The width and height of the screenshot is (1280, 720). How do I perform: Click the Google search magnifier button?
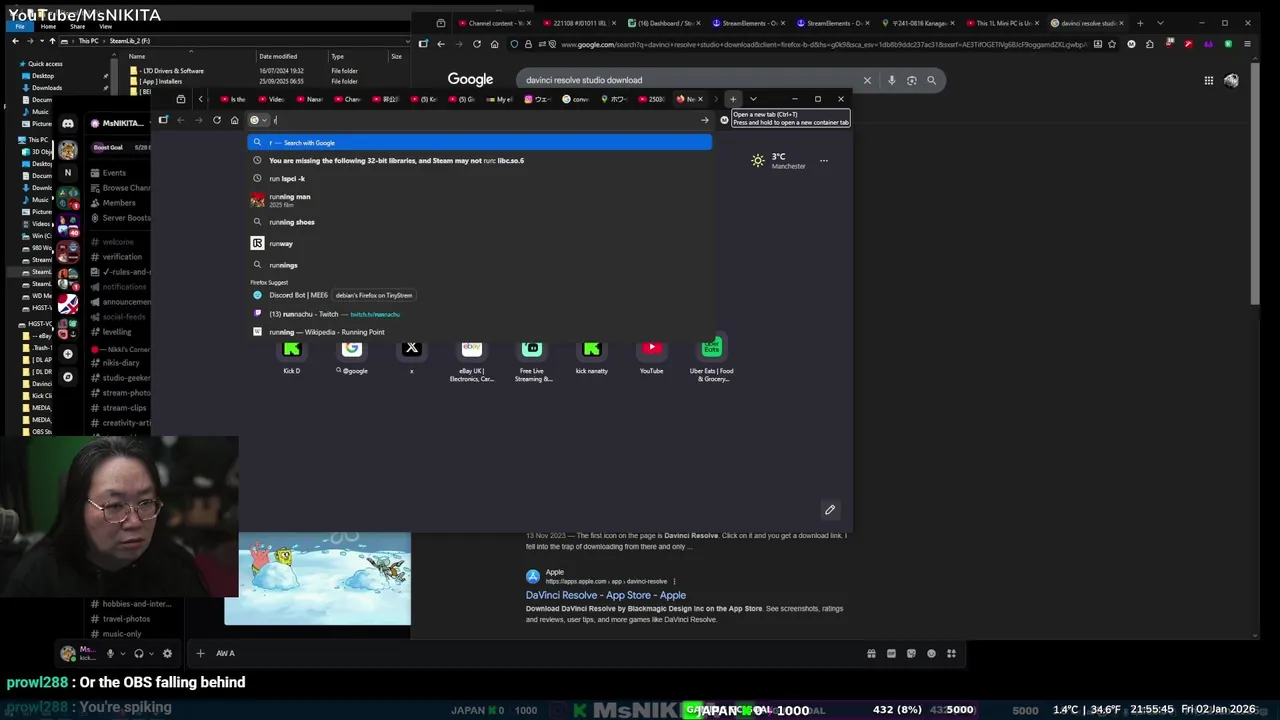coord(931,80)
